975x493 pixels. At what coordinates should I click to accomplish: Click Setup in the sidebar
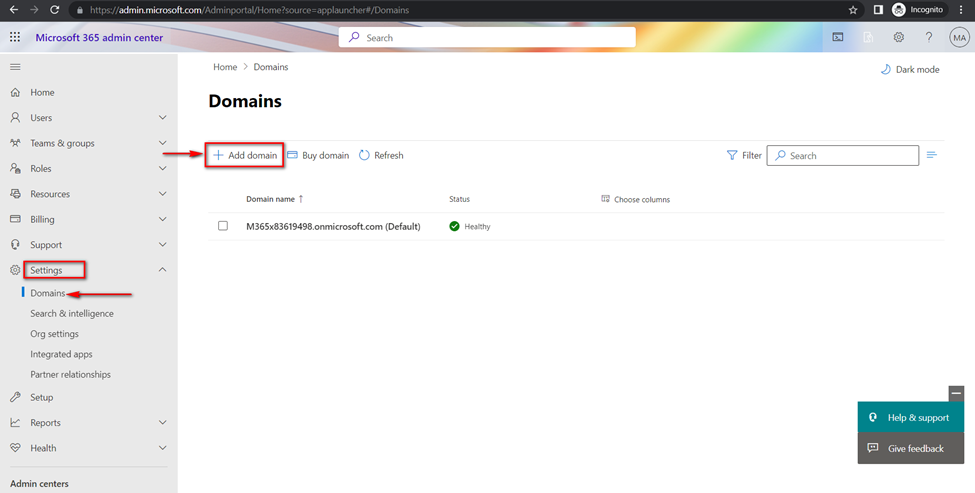(x=42, y=397)
